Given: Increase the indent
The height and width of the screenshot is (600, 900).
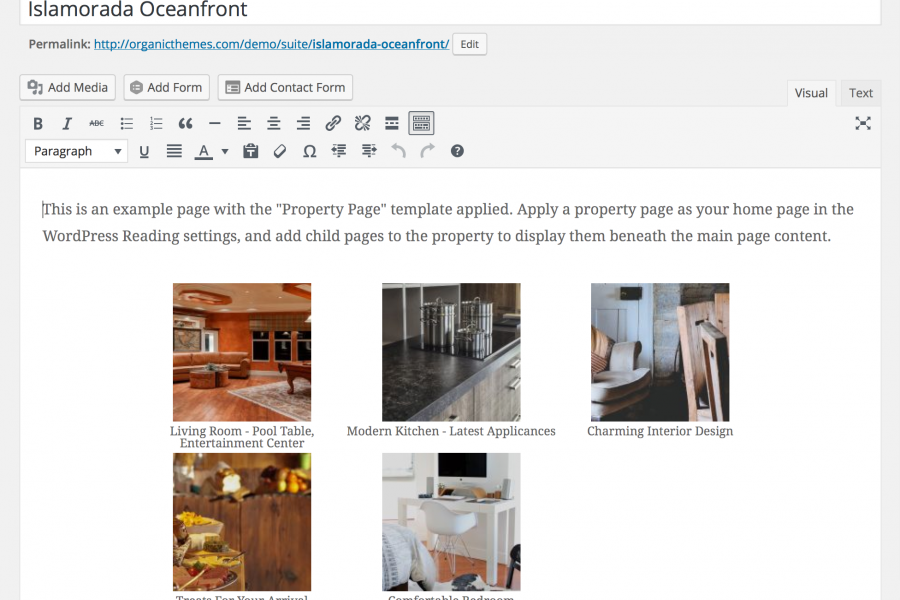Looking at the screenshot, I should (368, 151).
